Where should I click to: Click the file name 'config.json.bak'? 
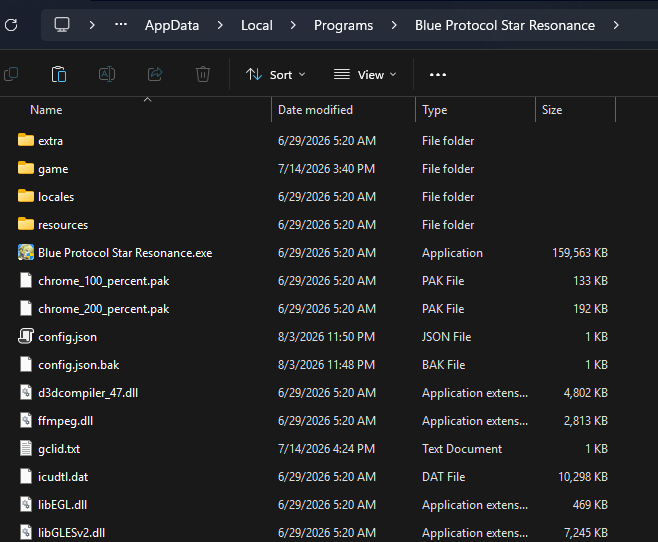click(78, 365)
